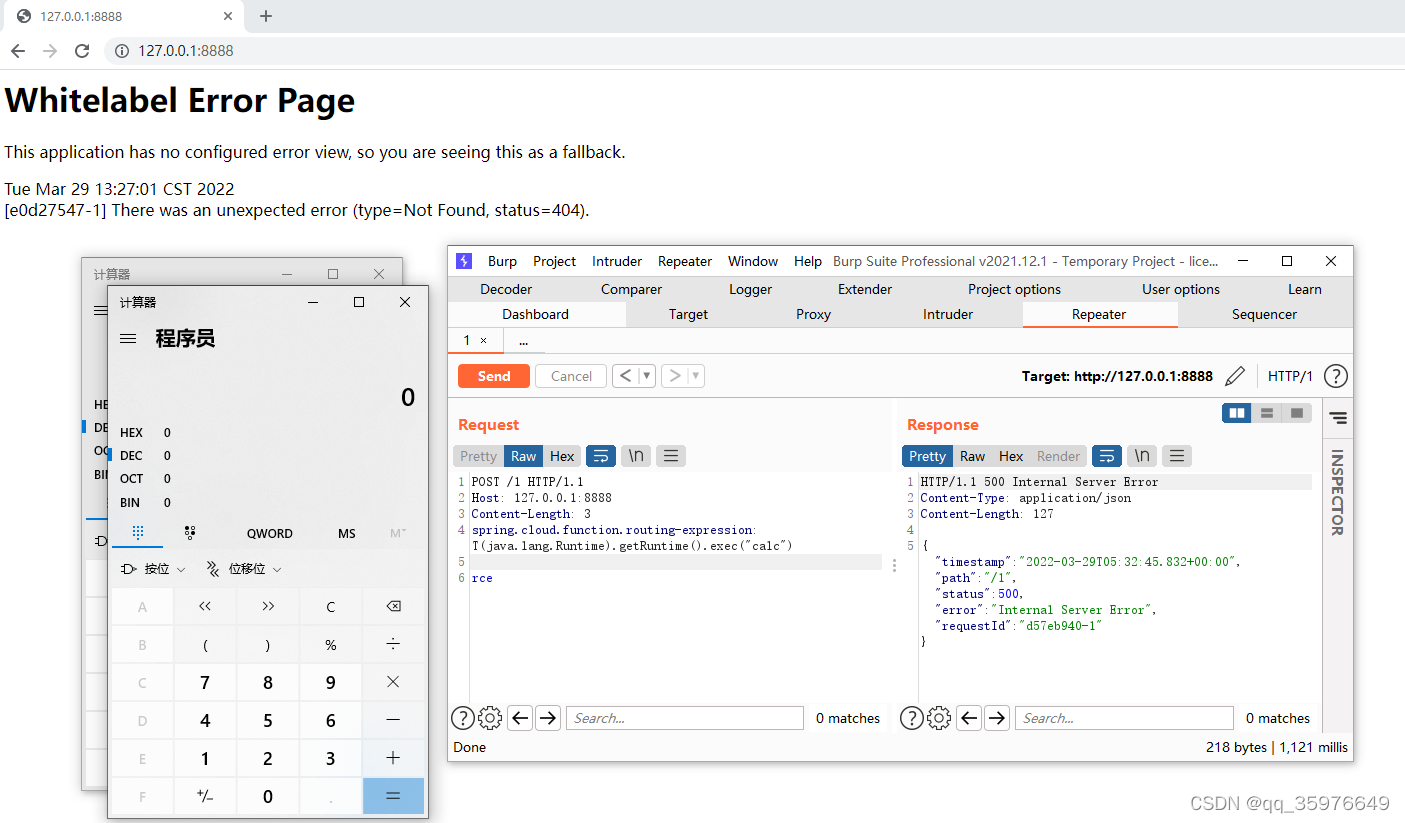1405x823 pixels.
Task: Switch to the Sequencer tab
Action: (x=1264, y=314)
